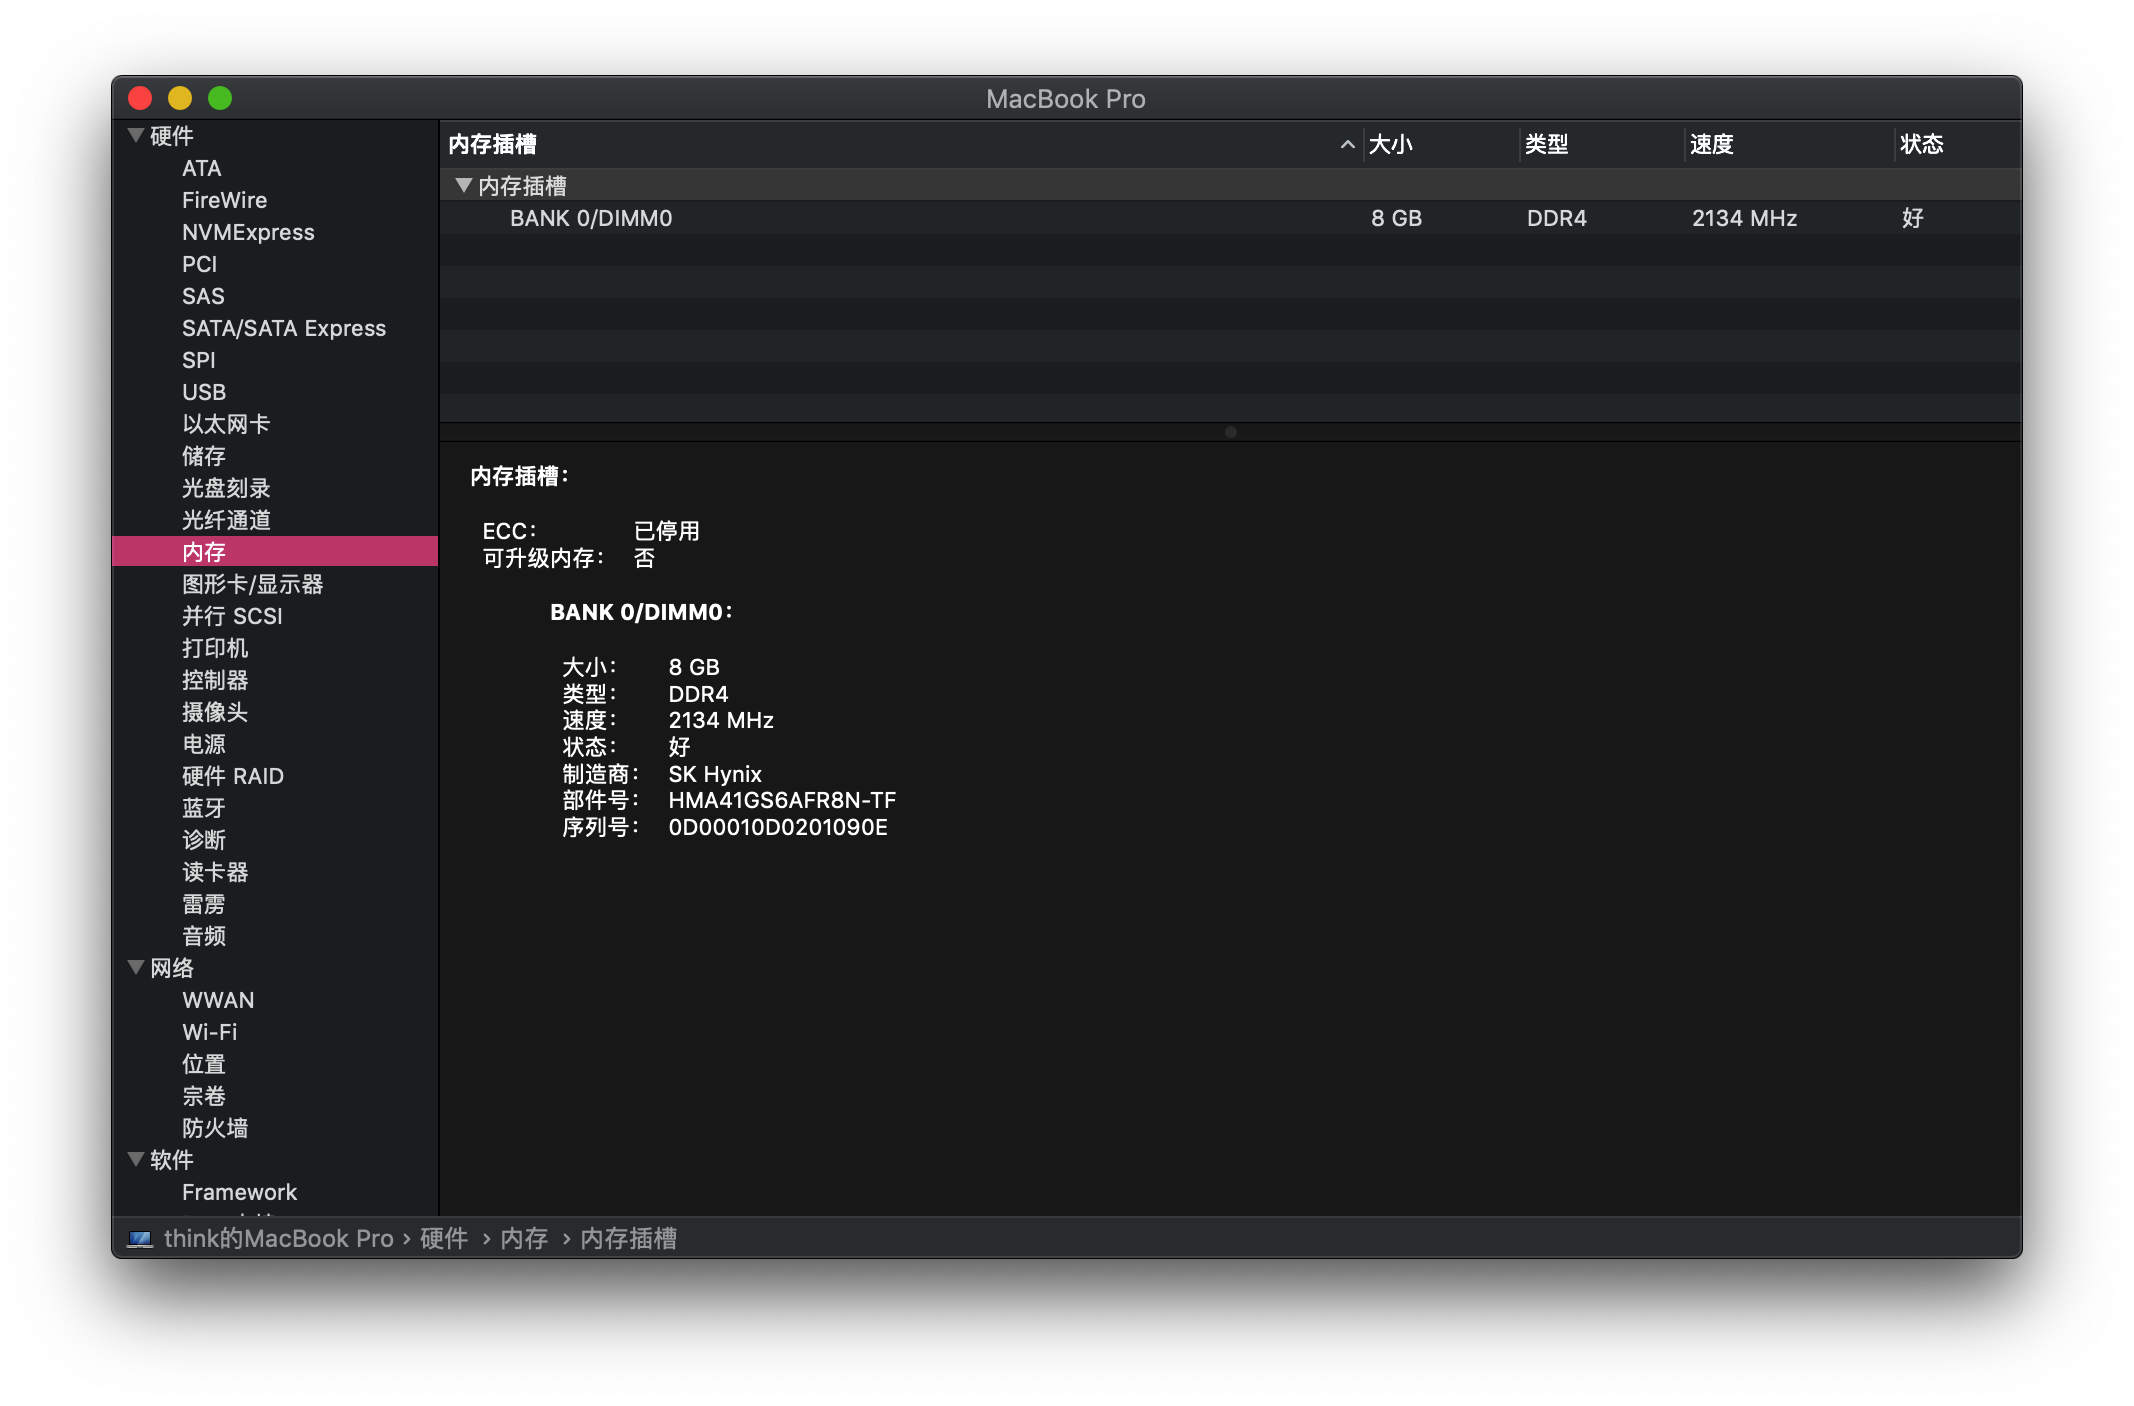2134x1406 pixels.
Task: Click the 大小 column header
Action: [1390, 145]
